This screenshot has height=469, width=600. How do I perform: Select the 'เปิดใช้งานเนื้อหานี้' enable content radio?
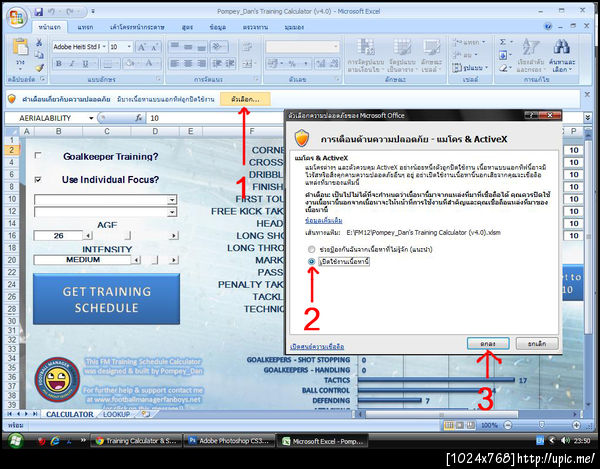(x=311, y=261)
